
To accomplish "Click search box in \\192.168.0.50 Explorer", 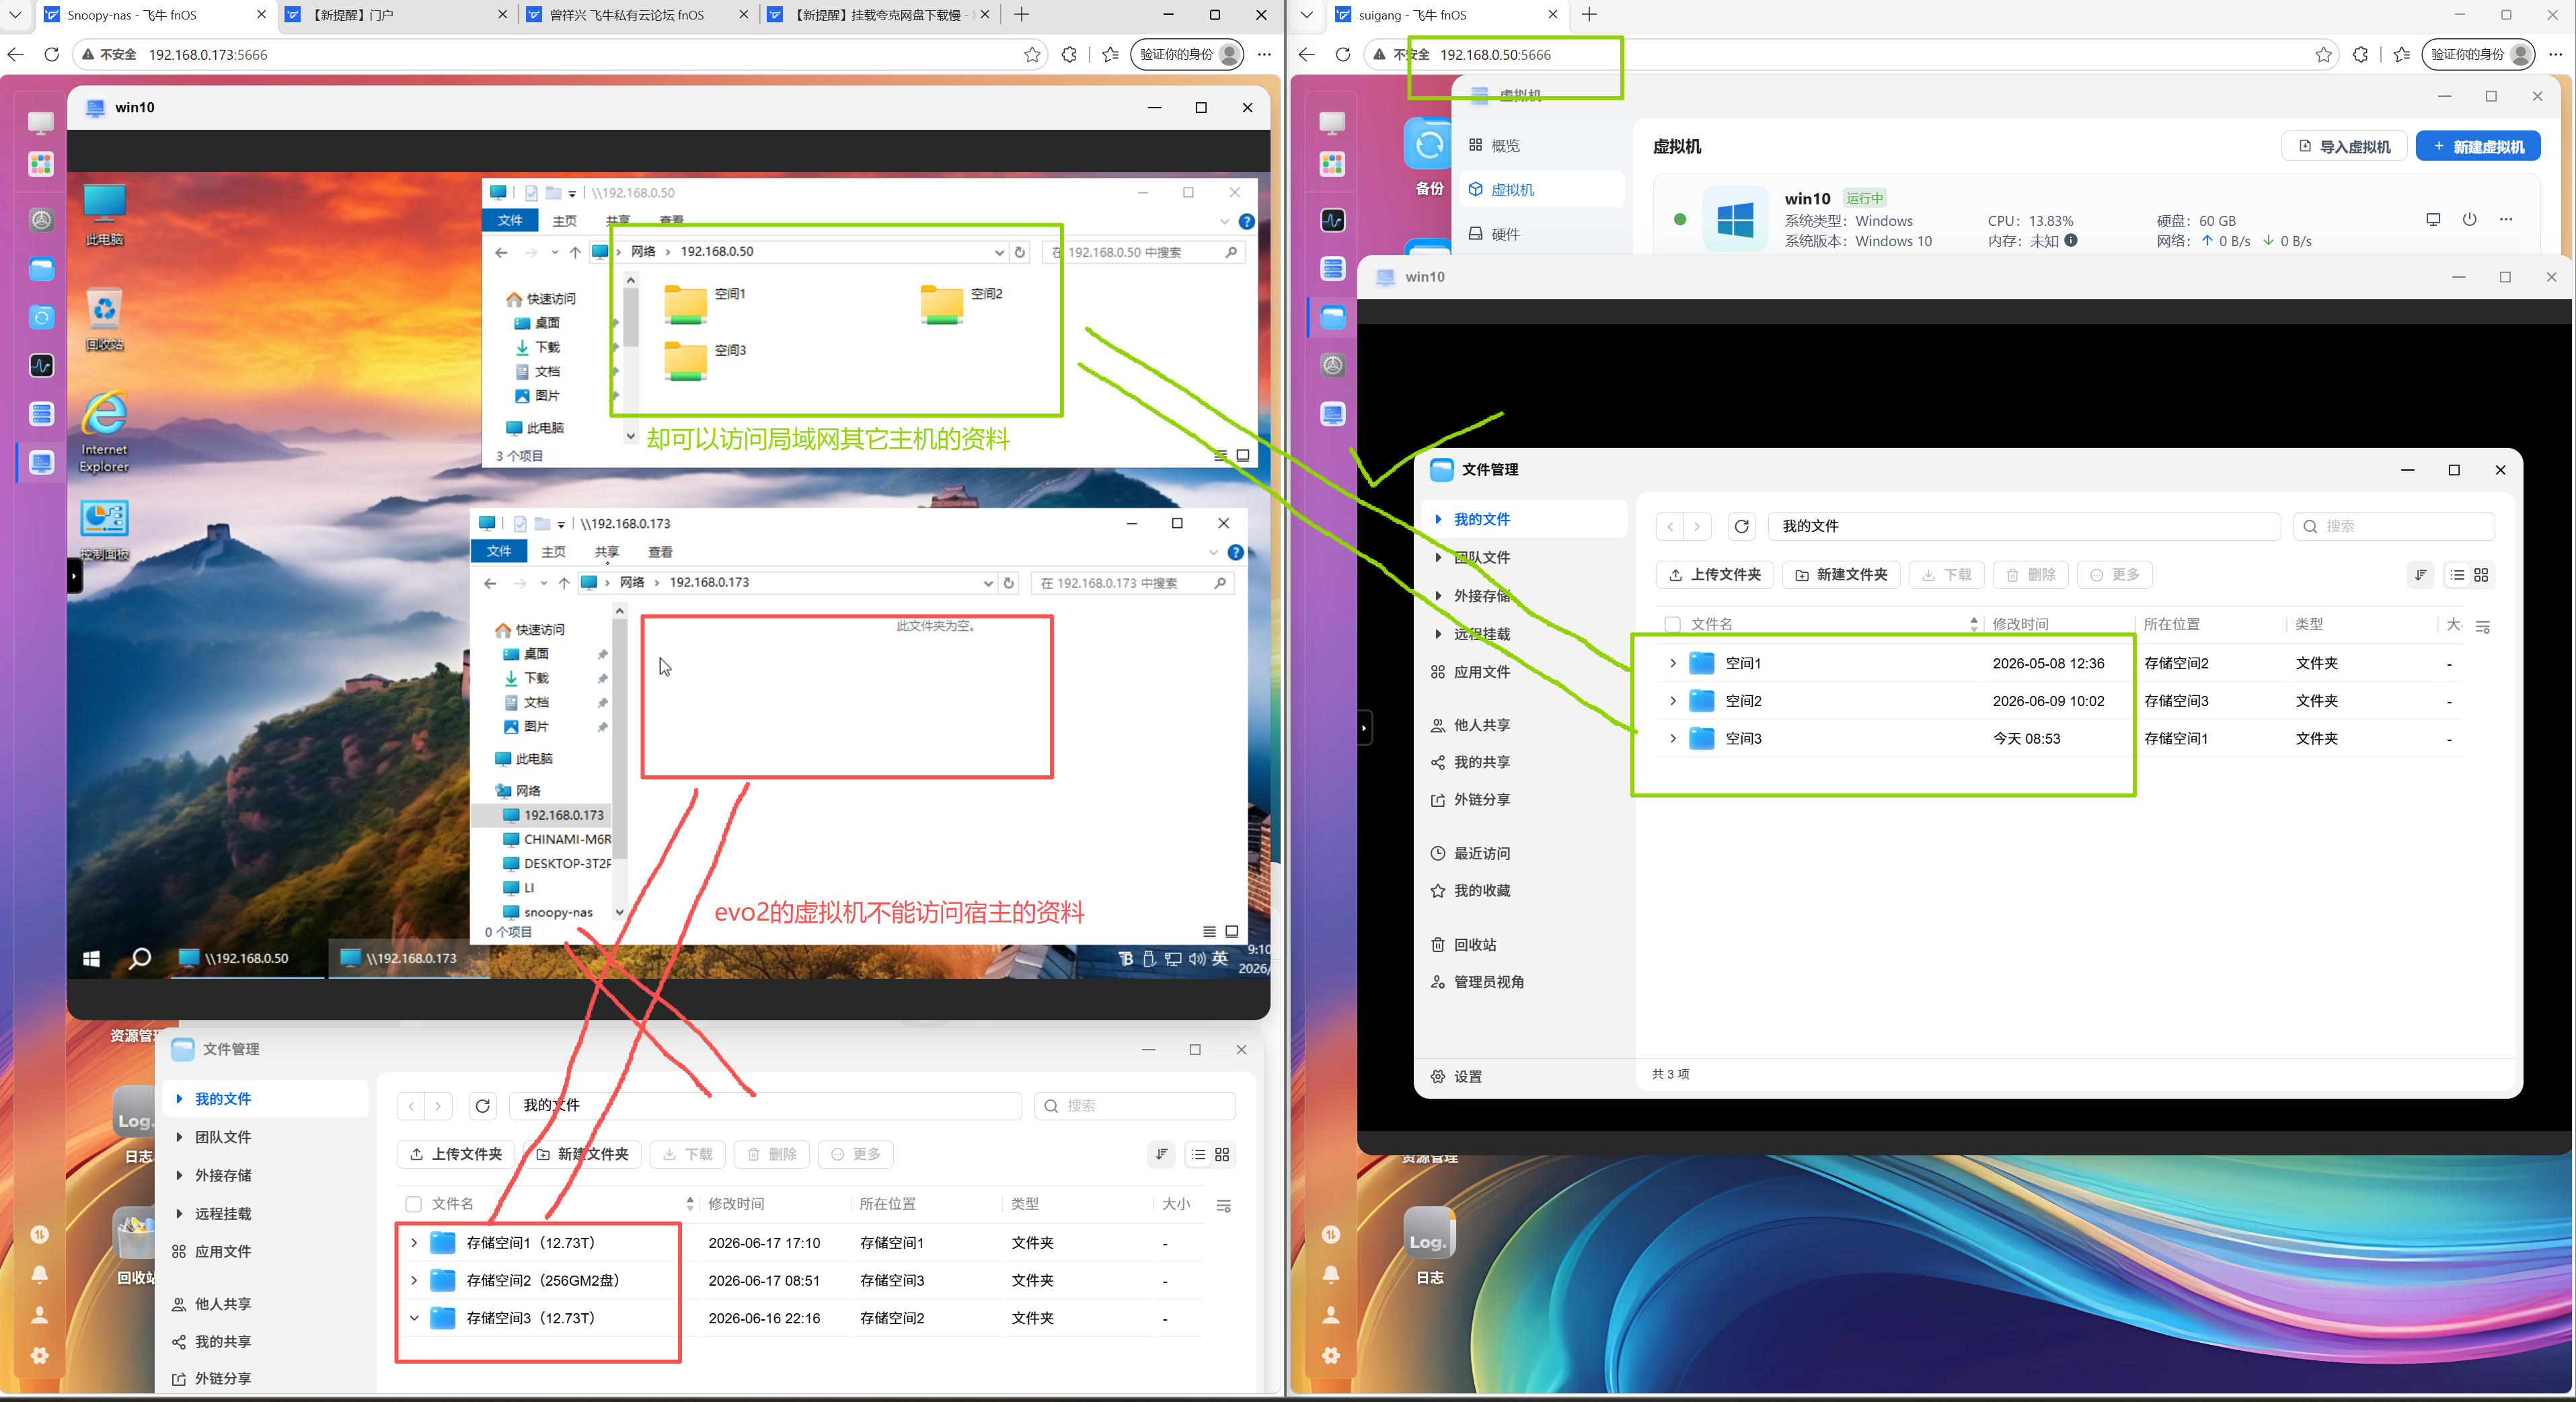I will click(x=1143, y=252).
